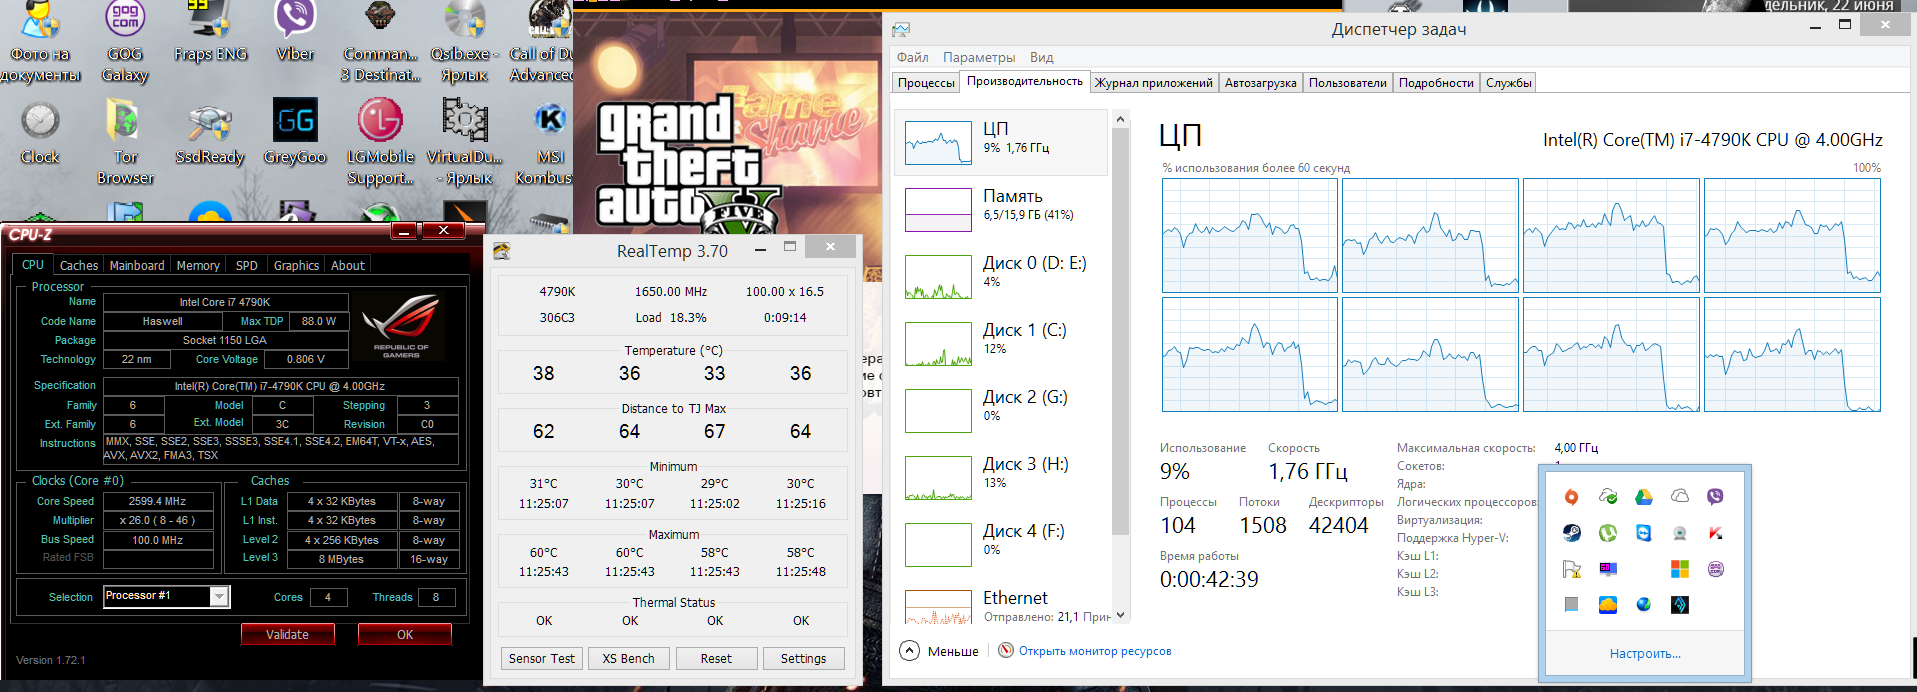Click scroll-down arrow of performance sidebar

[x=1120, y=615]
